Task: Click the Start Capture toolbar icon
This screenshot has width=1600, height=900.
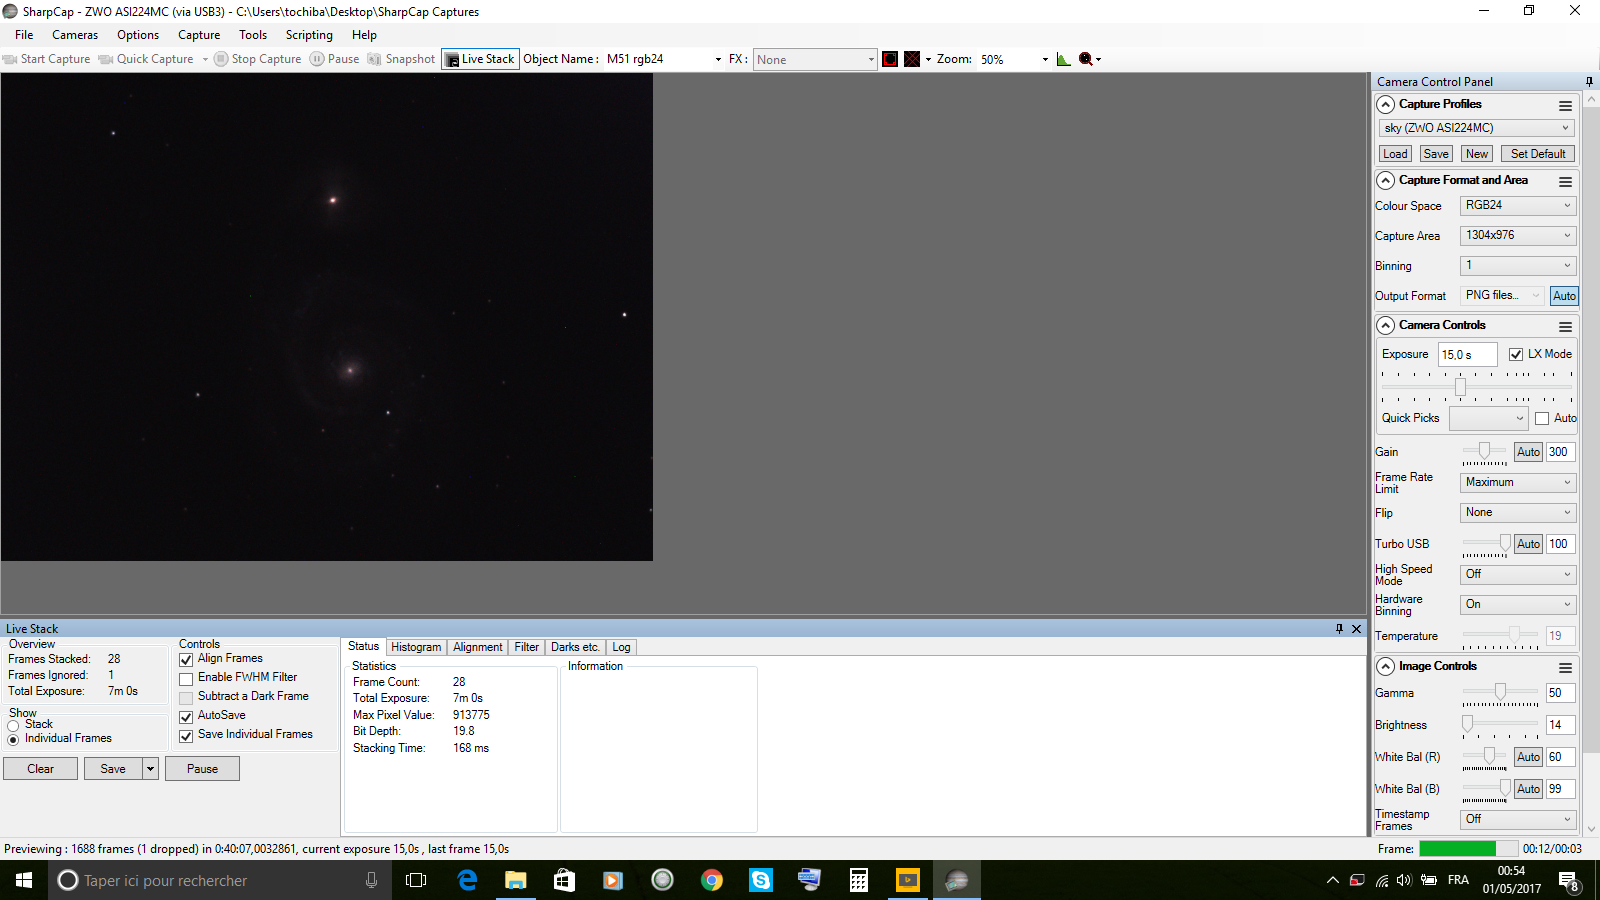Action: tap(10, 59)
